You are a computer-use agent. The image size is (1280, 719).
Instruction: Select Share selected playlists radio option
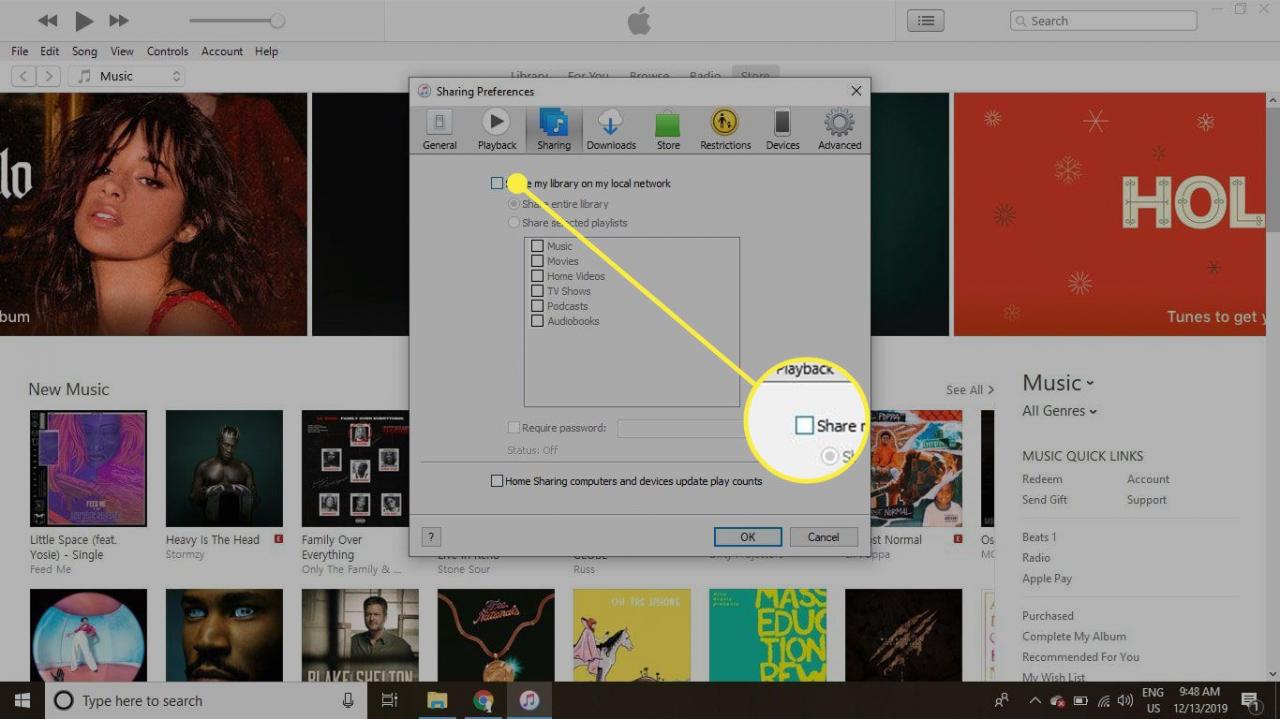[514, 223]
